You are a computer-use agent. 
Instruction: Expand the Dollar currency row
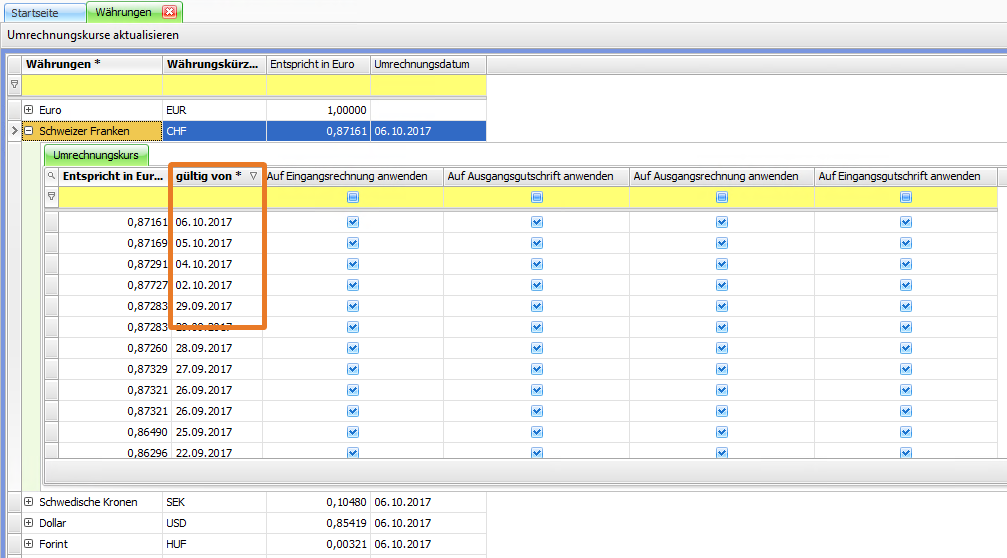[x=29, y=523]
